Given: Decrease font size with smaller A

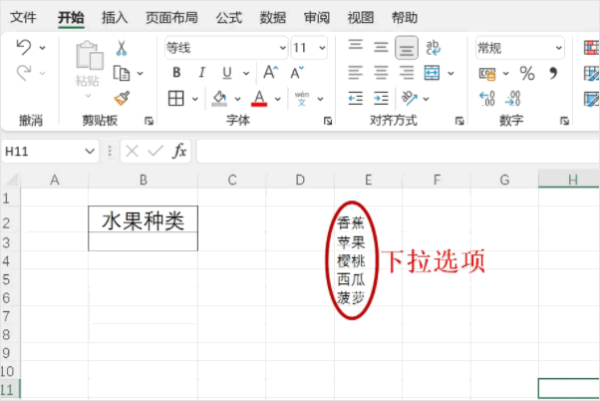Looking at the screenshot, I should pos(297,72).
